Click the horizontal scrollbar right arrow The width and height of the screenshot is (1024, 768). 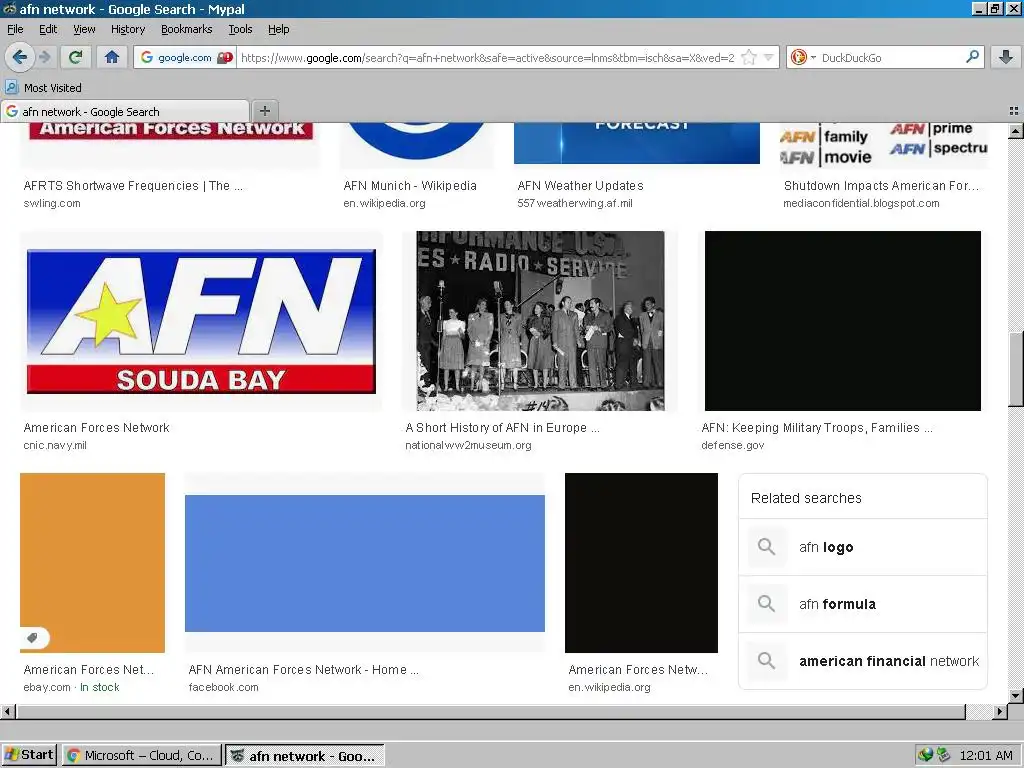click(1000, 711)
